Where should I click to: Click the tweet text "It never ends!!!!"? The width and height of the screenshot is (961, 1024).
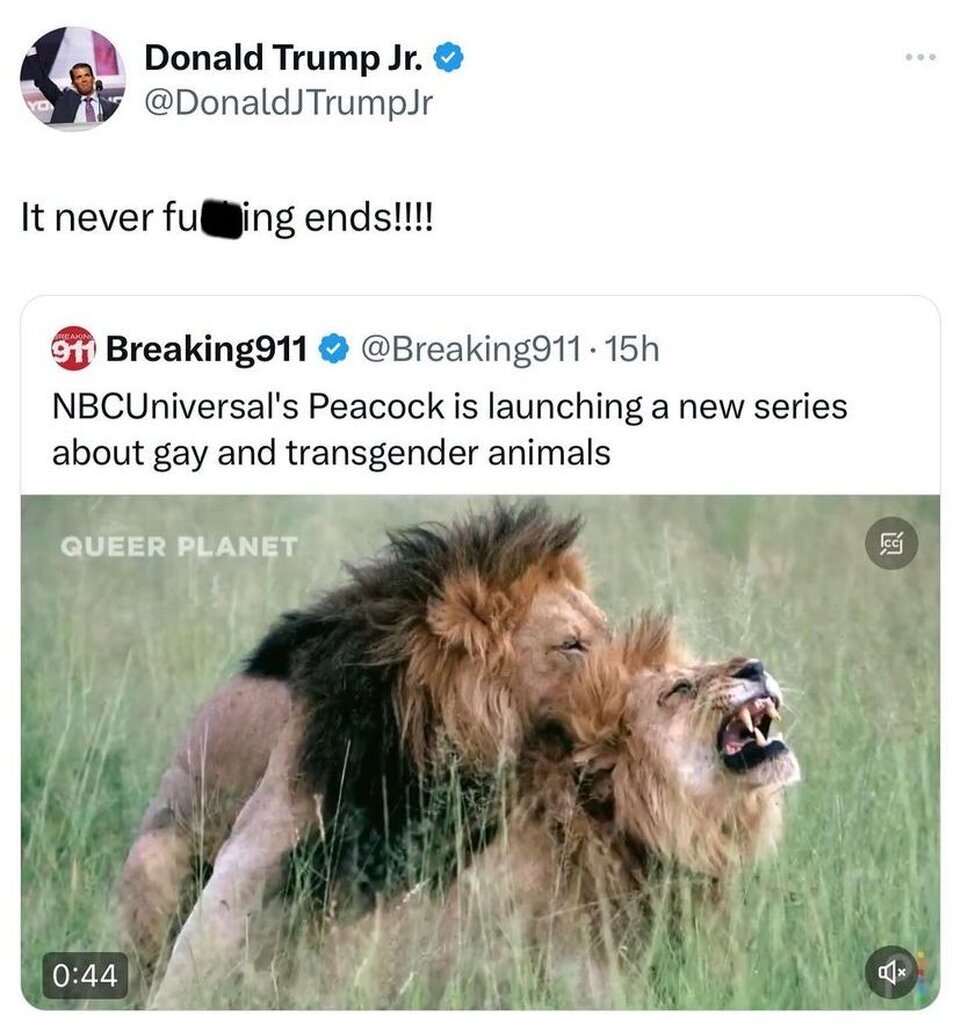(x=227, y=217)
